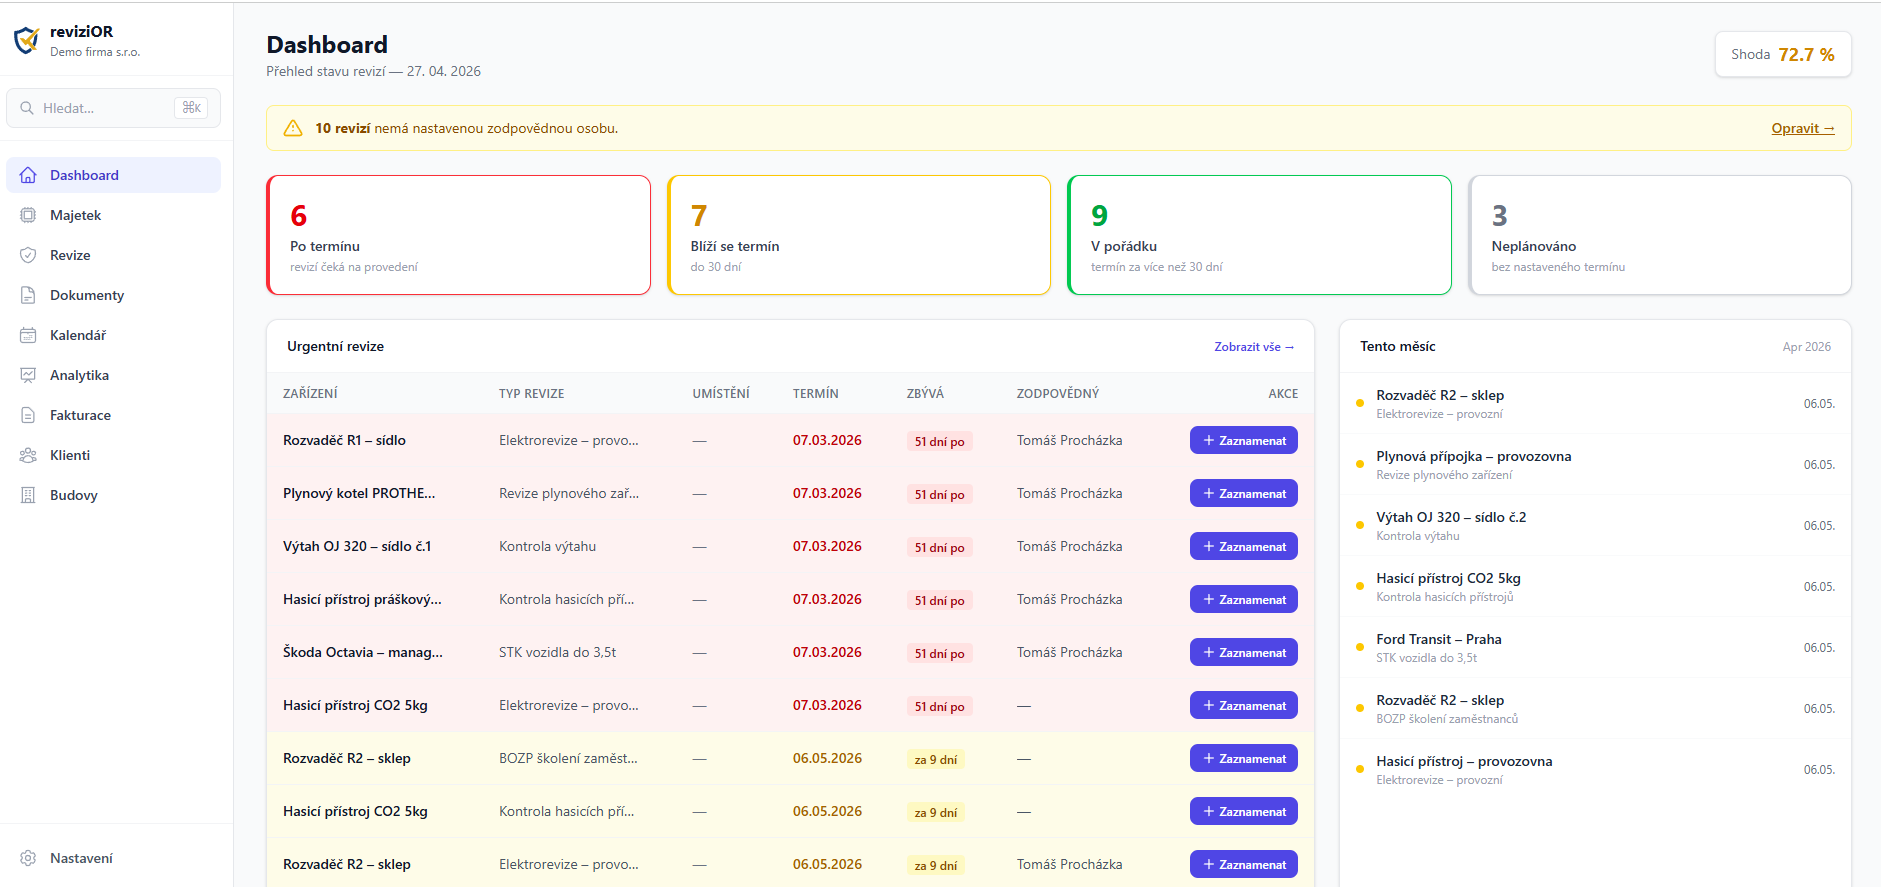The image size is (1881, 887).
Task: Click the ⌘K shortcut badge in search
Action: point(191,108)
